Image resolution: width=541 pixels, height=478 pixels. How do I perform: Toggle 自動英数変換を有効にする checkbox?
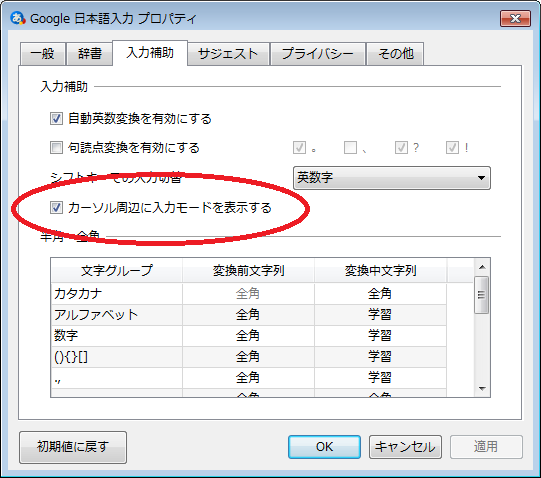(x=56, y=119)
